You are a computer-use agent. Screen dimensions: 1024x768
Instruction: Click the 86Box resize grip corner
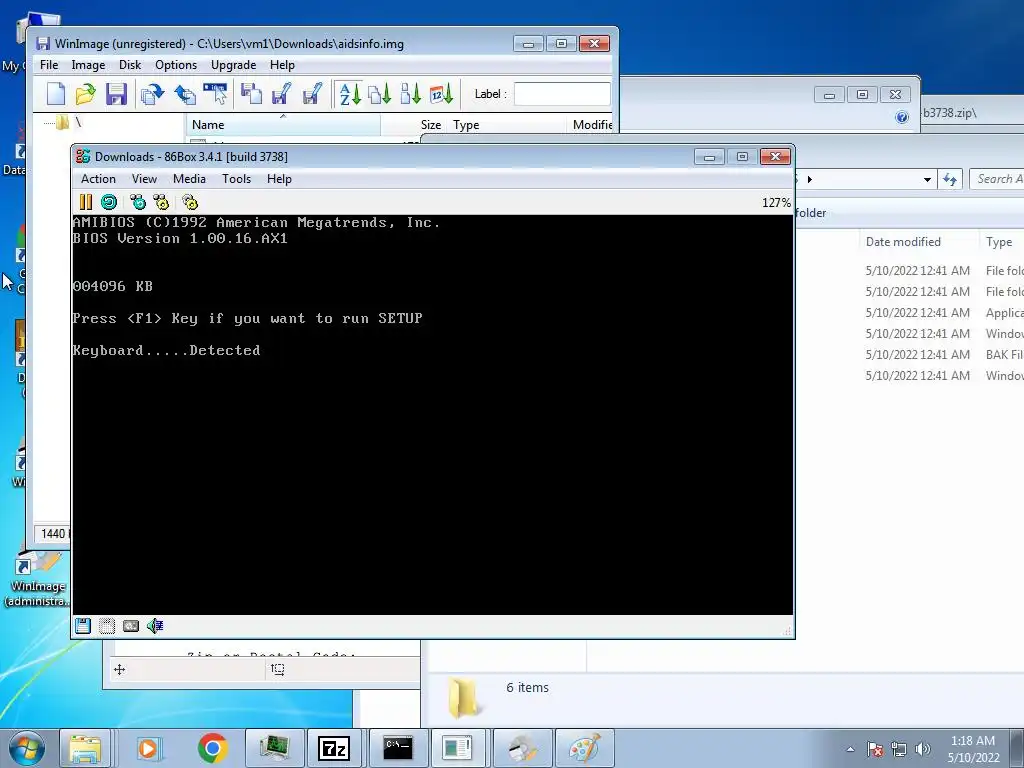point(787,631)
